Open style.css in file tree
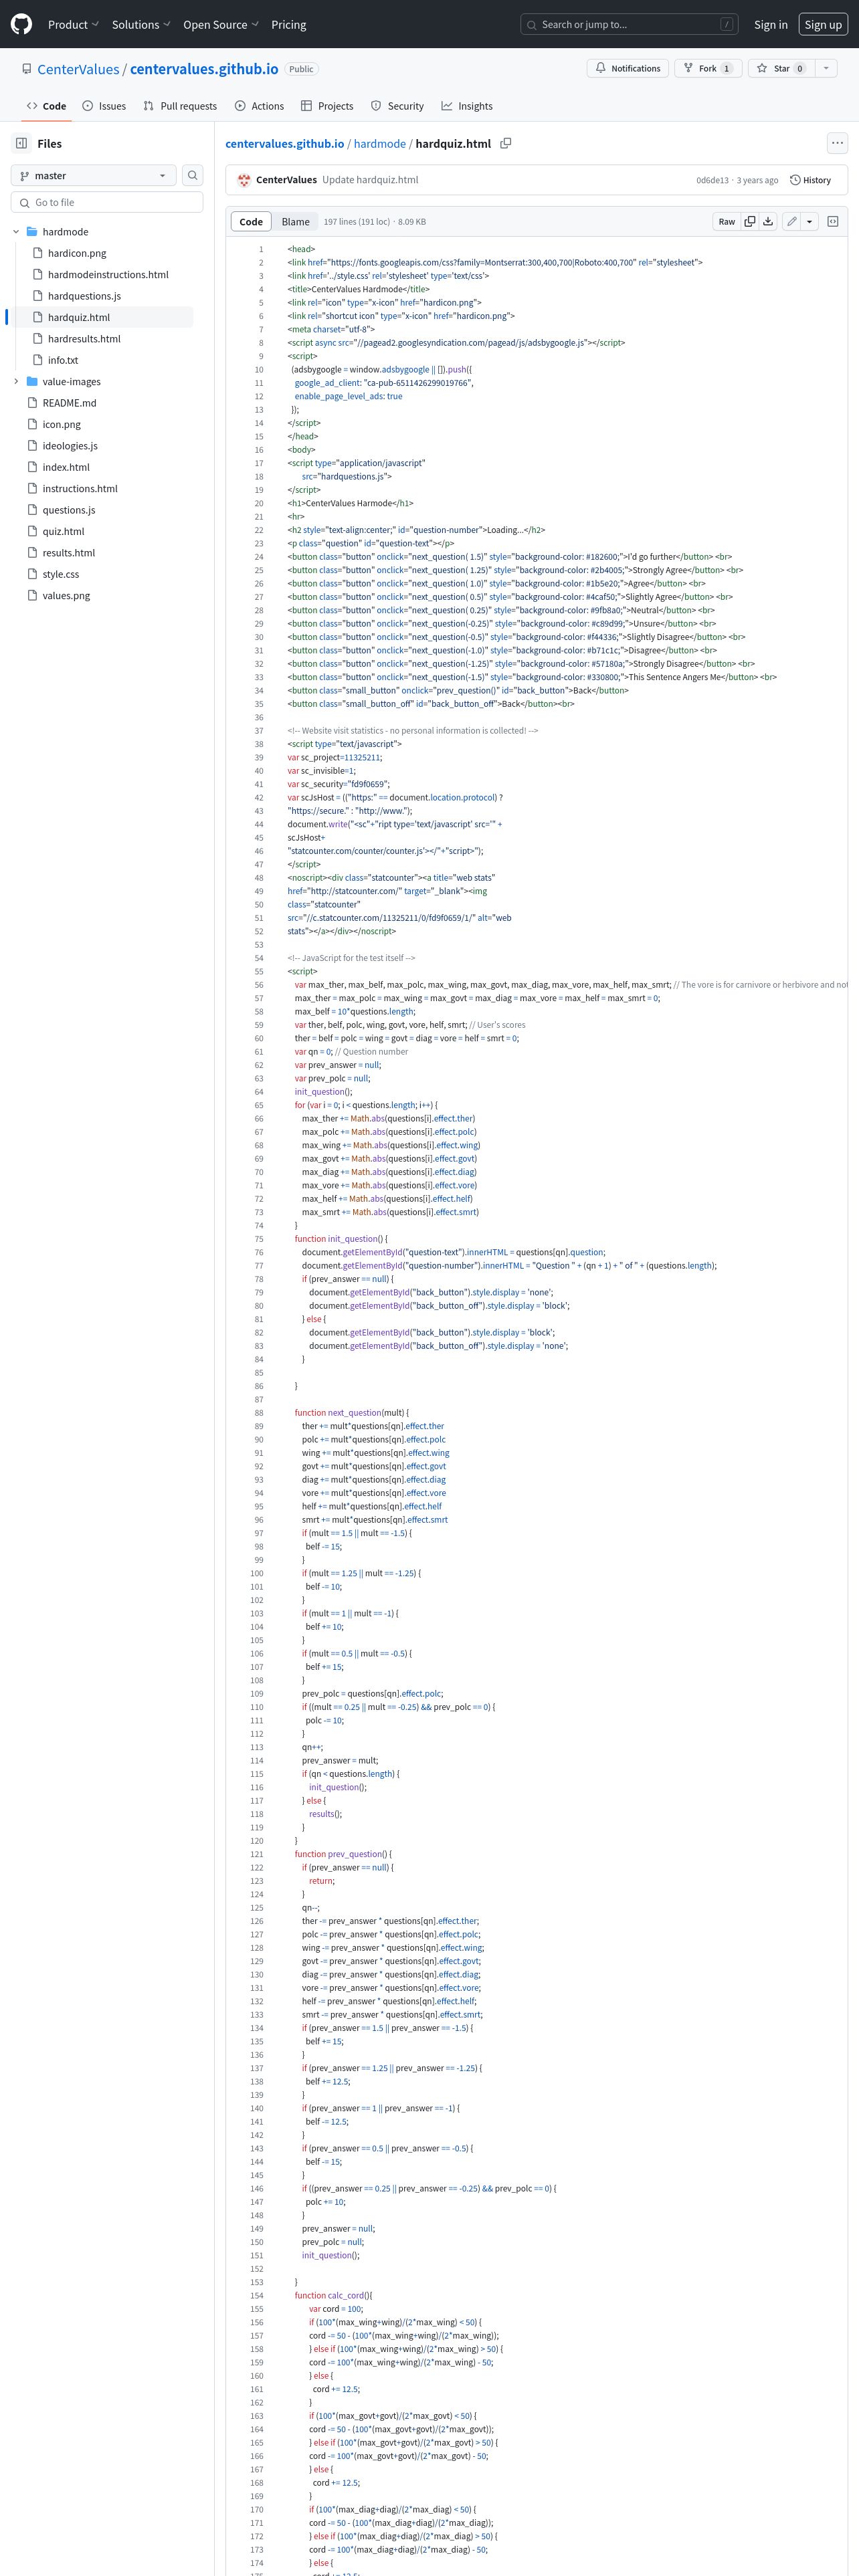 click(60, 574)
